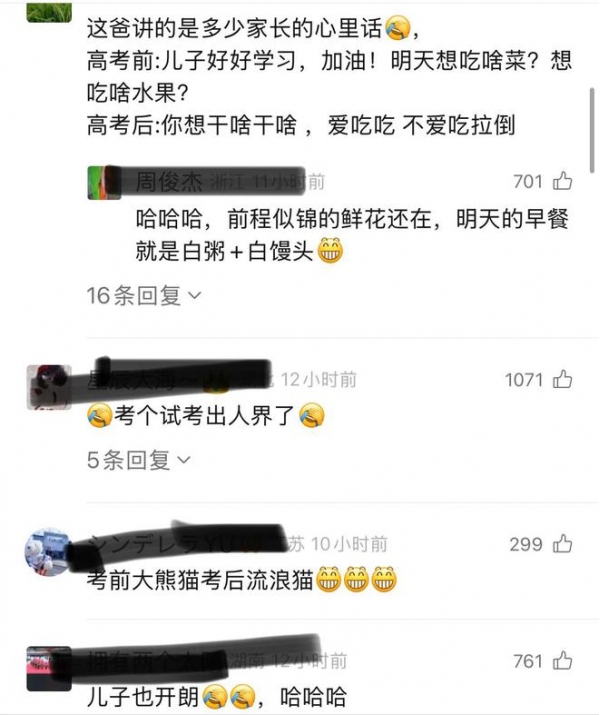This screenshot has height=715, width=600.
Task: Click the 701 like count
Action: tap(528, 181)
